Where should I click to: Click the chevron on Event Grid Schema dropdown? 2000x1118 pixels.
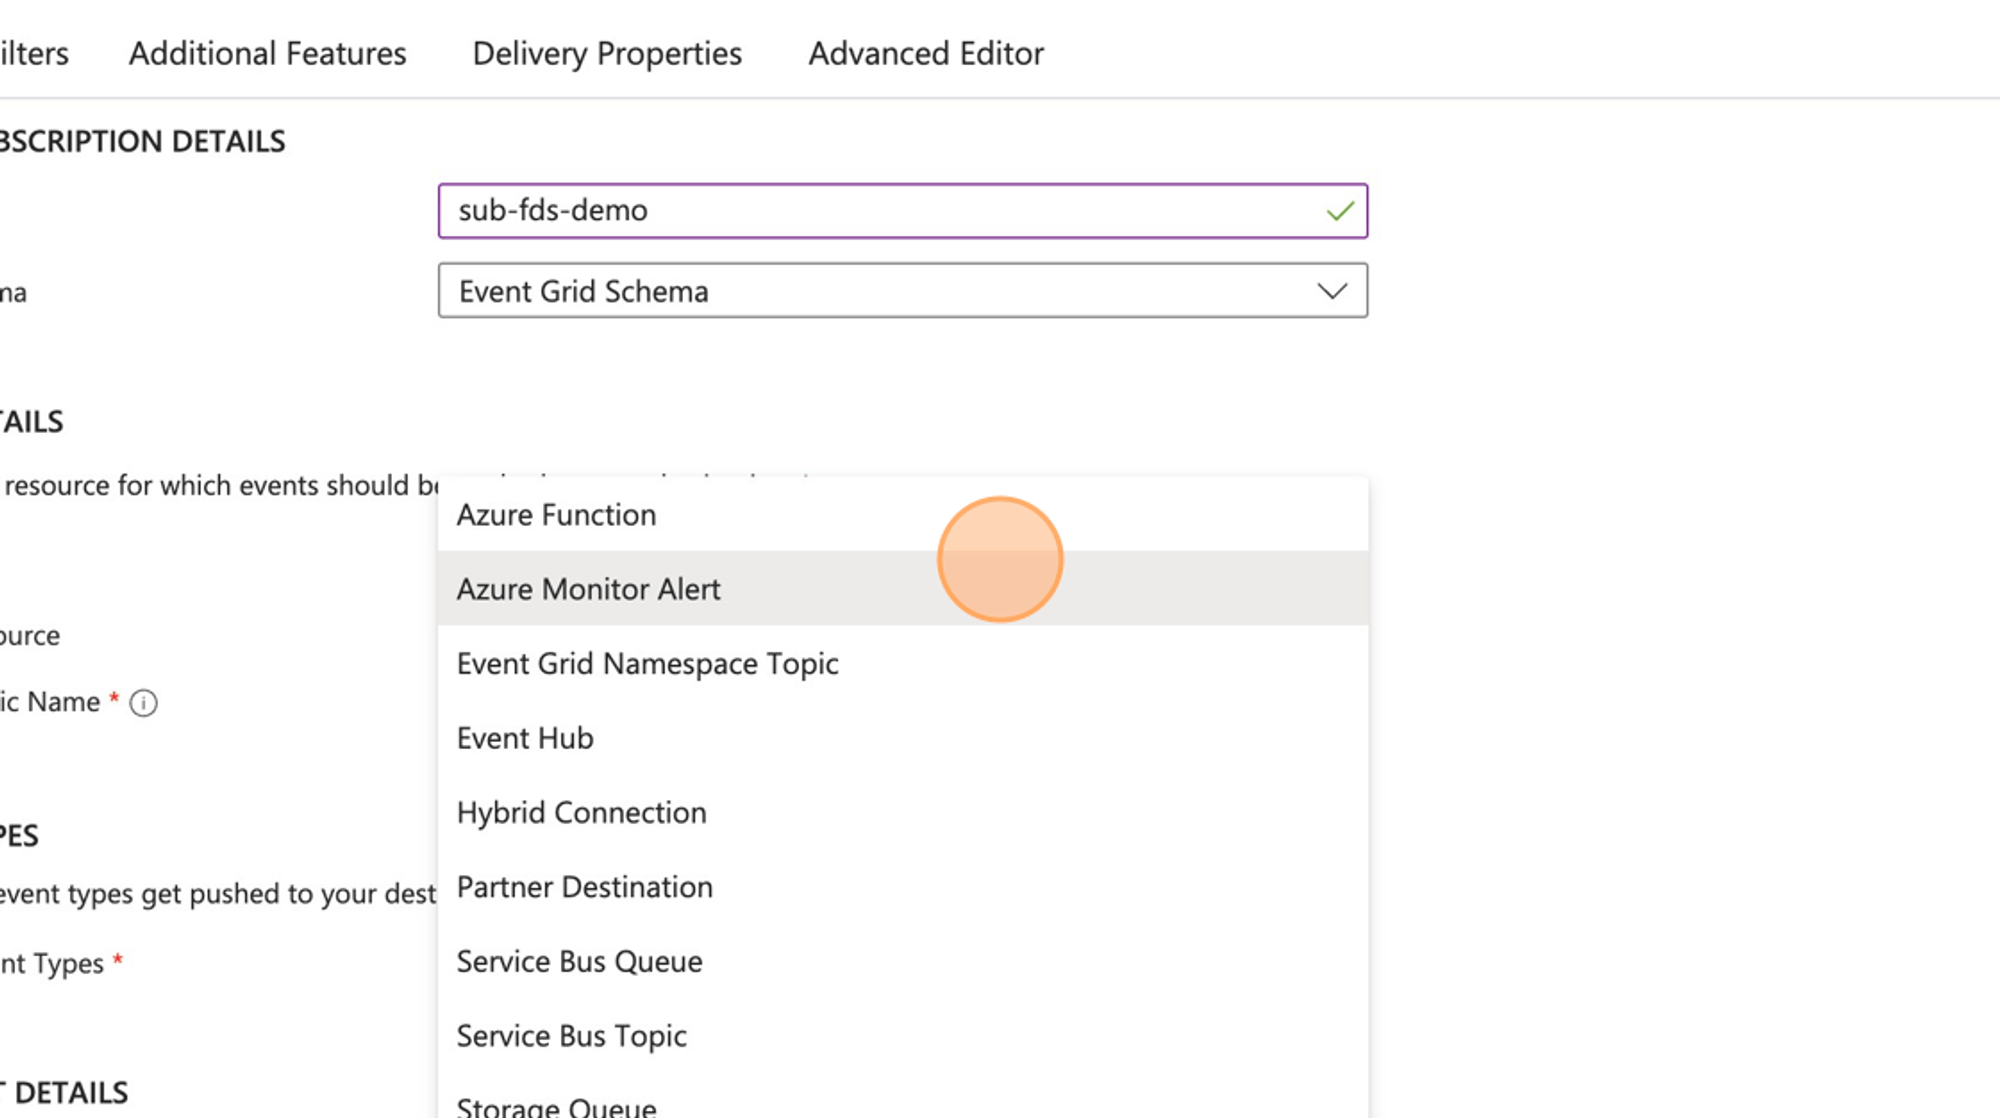coord(1332,291)
